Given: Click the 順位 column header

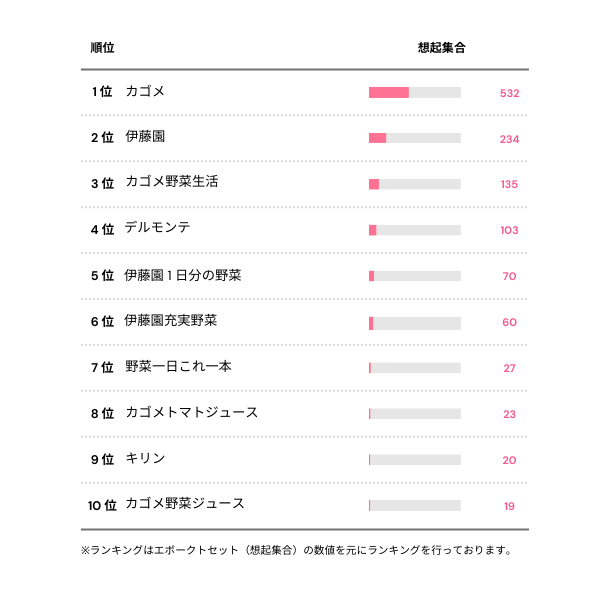Looking at the screenshot, I should tap(102, 47).
